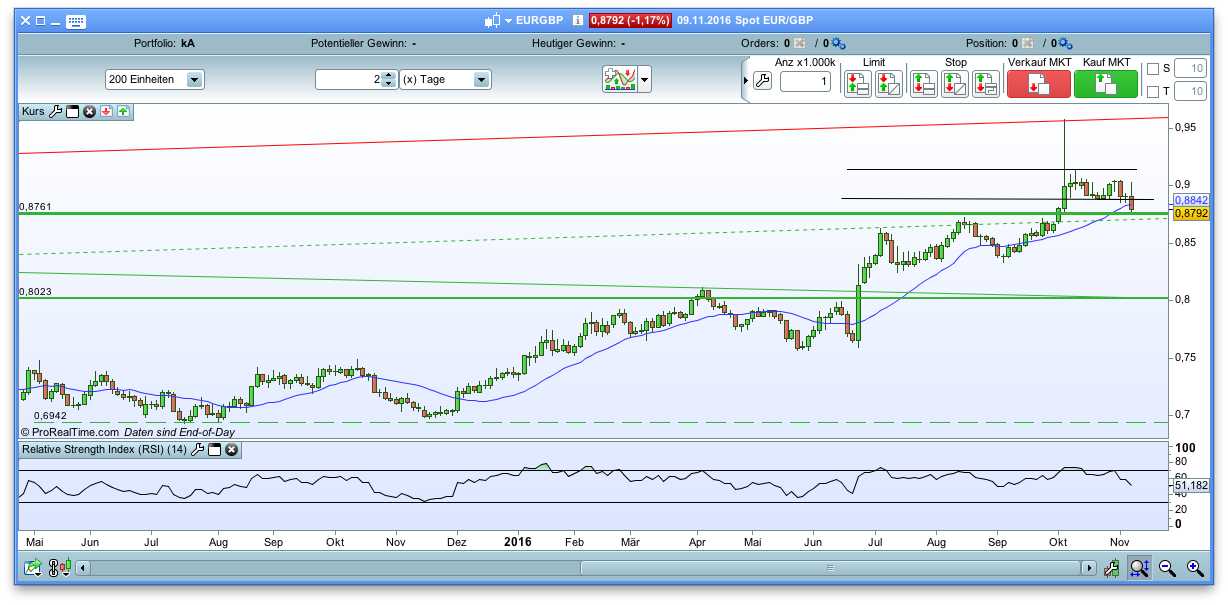Open the (x) Tage timeframe dropdown

point(481,80)
